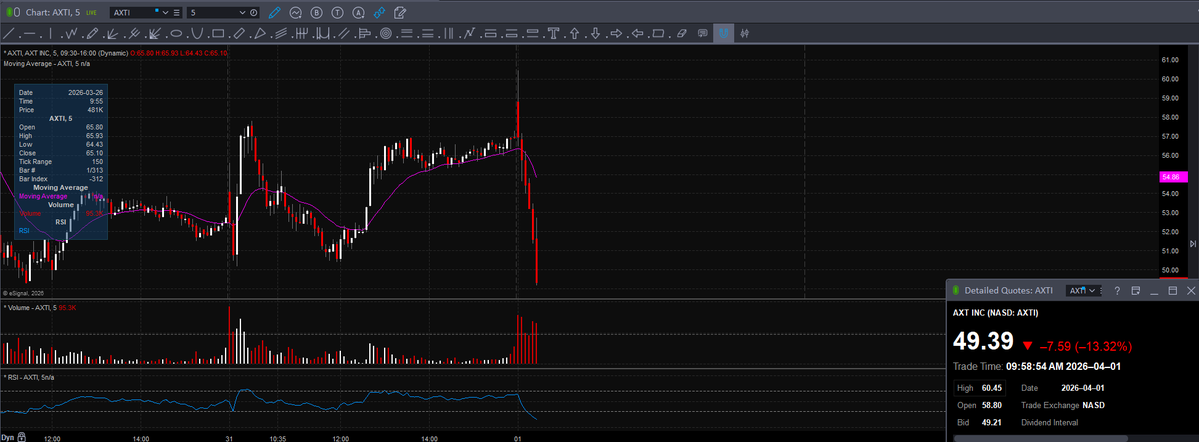Viewport: 1199px width, 442px height.
Task: Click the High 60.45 field
Action: coord(980,388)
